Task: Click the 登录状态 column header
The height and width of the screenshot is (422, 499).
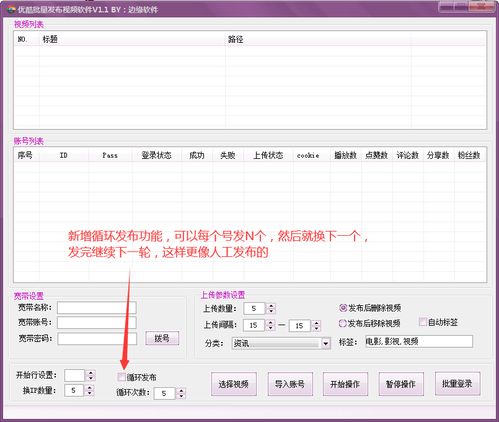Action: point(157,155)
